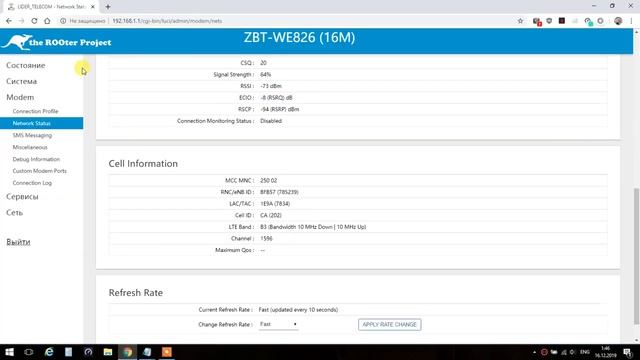The width and height of the screenshot is (640, 360).
Task: Click the browser address bar URL
Action: tap(167, 21)
